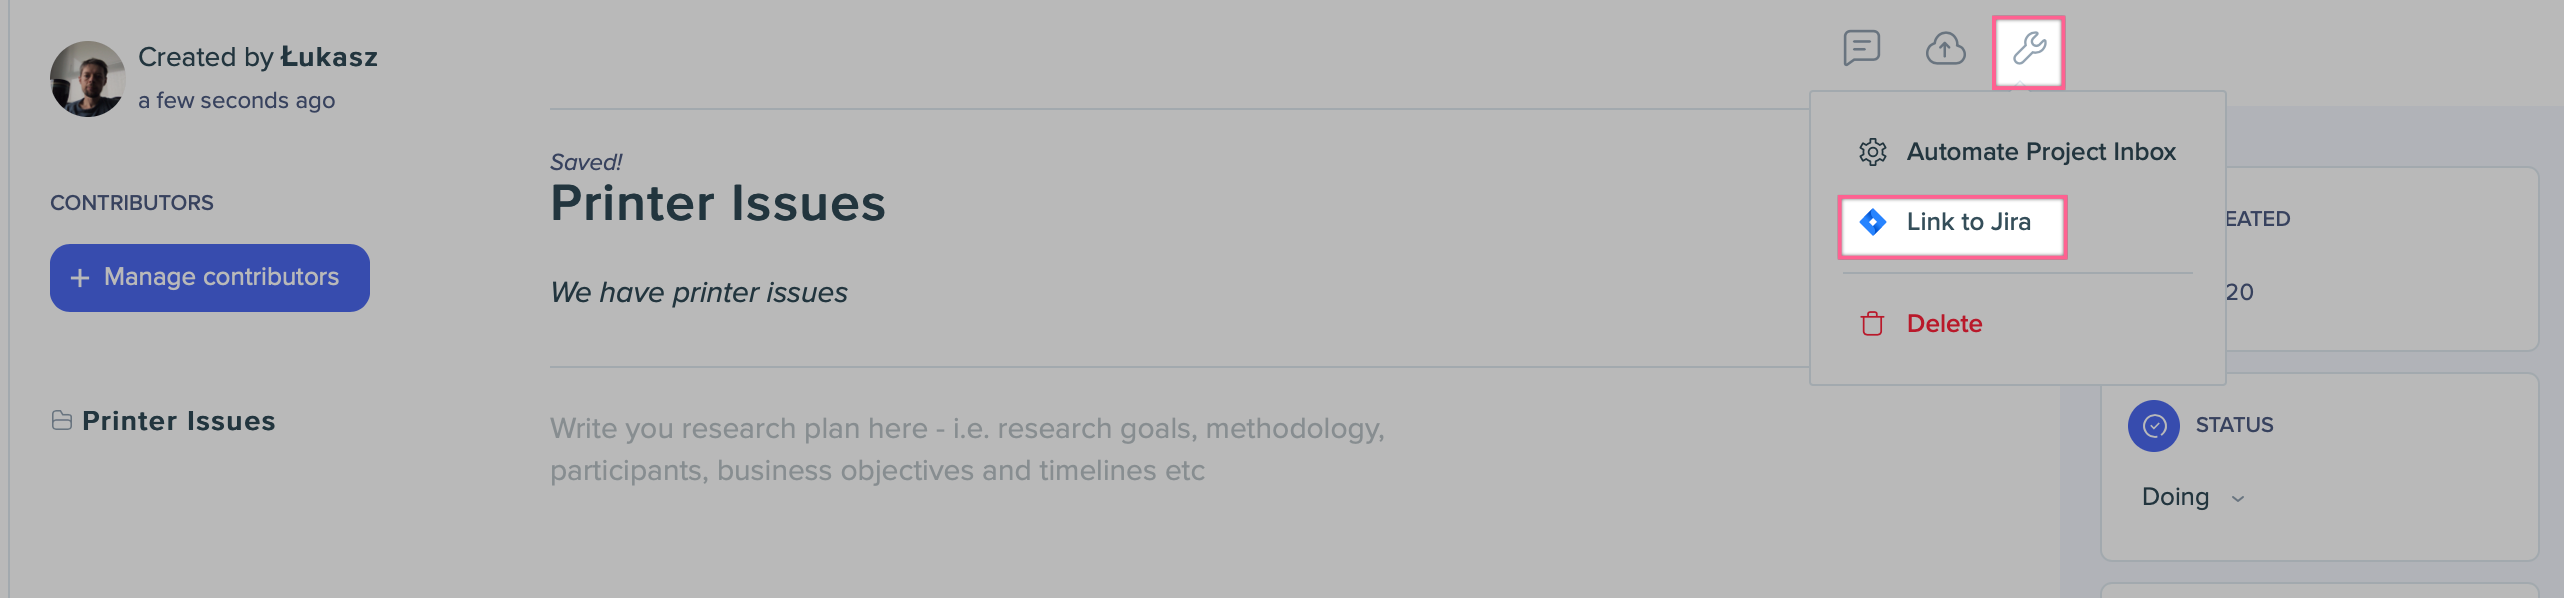Viewport: 2564px width, 598px height.
Task: Click the cloud upload icon
Action: pos(1945,48)
